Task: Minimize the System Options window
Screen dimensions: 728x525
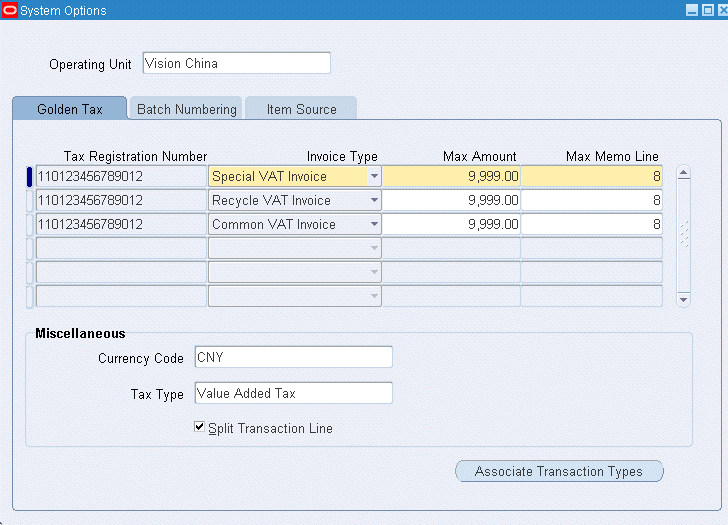Action: click(x=692, y=10)
